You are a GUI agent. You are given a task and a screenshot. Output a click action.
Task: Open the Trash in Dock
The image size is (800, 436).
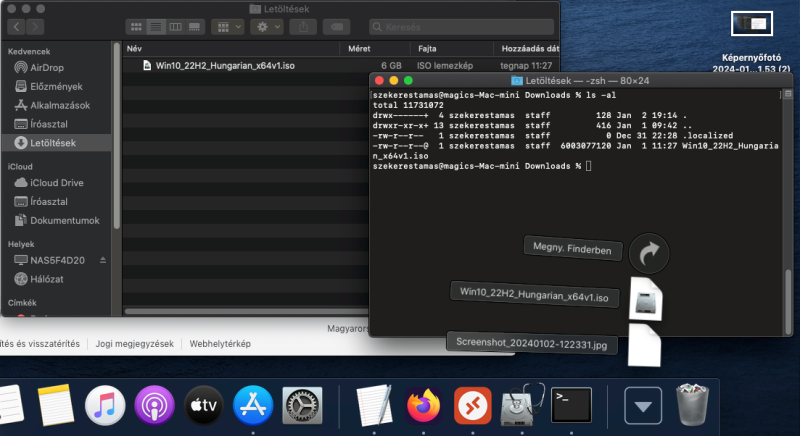(692, 405)
